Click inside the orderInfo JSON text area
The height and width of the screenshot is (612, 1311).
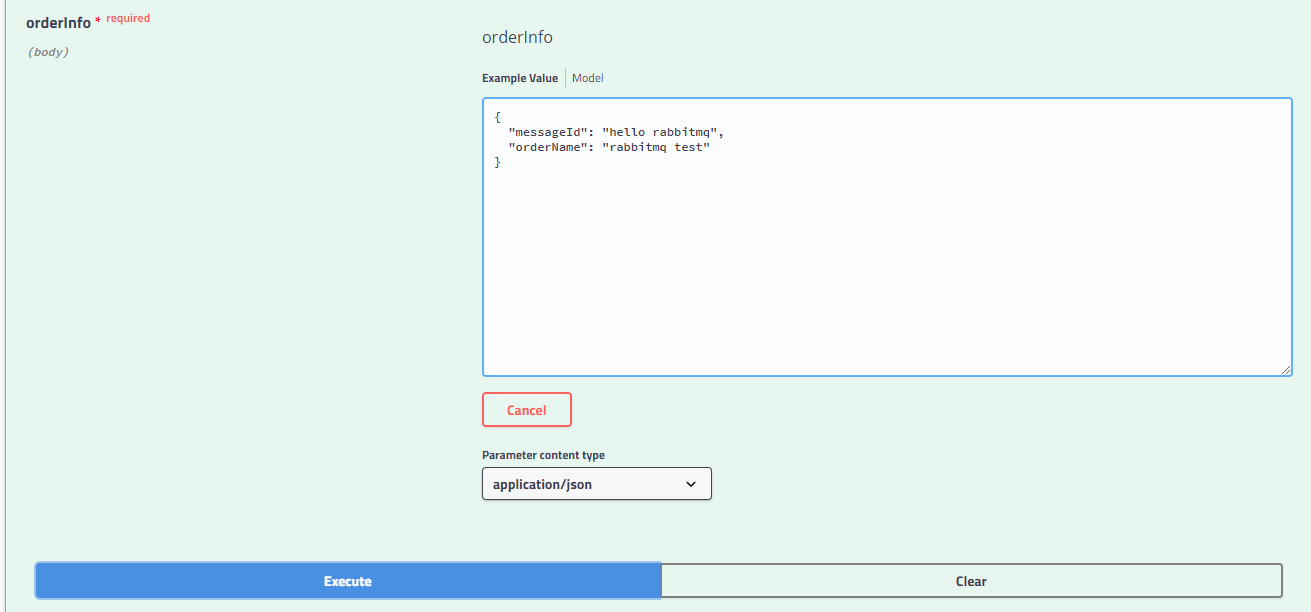pyautogui.click(x=887, y=237)
